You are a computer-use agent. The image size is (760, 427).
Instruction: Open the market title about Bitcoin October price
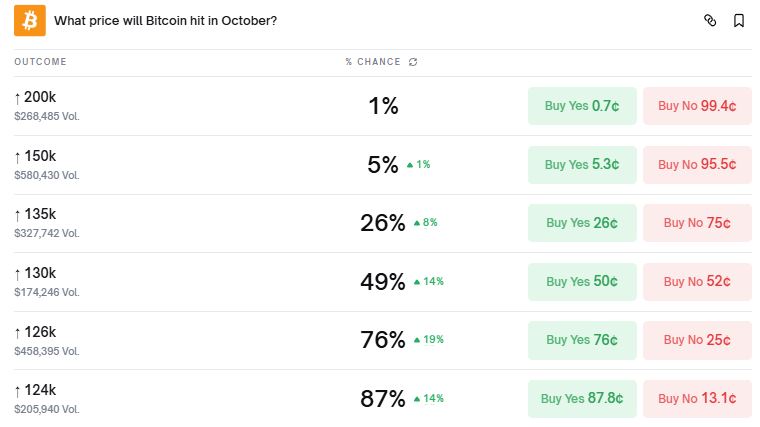[166, 21]
